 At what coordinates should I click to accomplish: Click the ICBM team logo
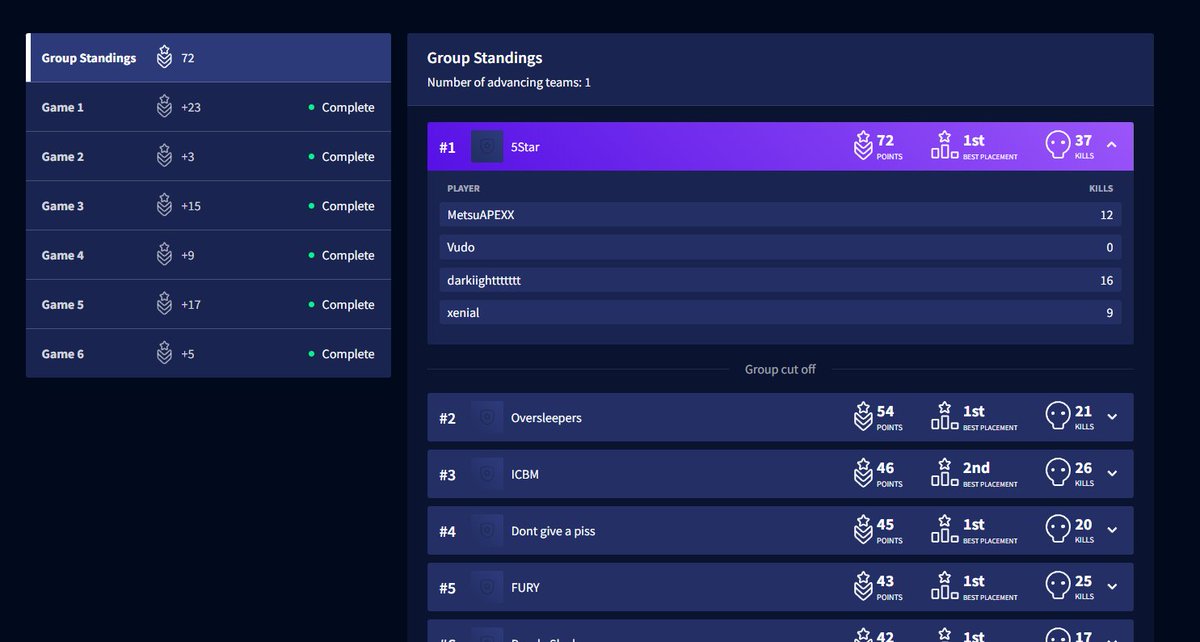[487, 474]
